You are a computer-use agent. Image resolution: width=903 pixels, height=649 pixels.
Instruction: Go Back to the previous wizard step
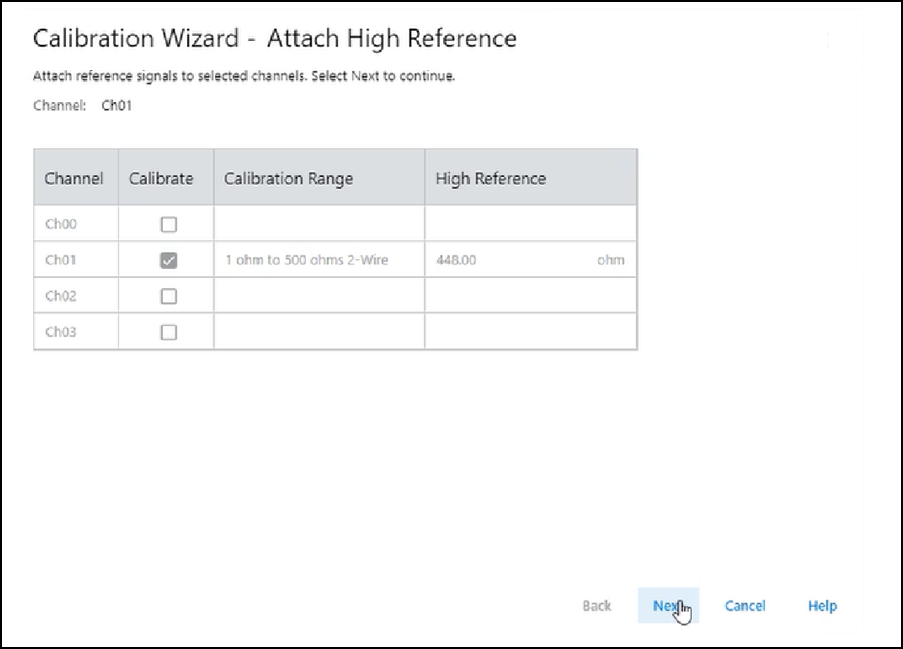click(597, 605)
